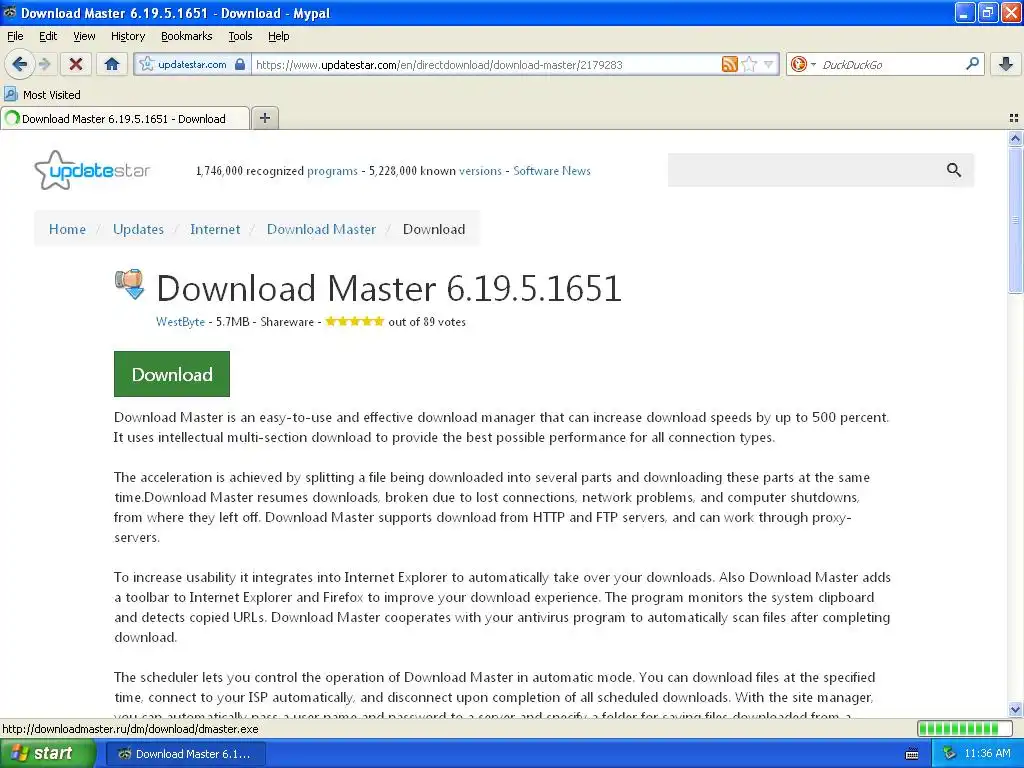Screen dimensions: 1024x768
Task: Click the keyboard icon in system tray
Action: tap(912, 754)
